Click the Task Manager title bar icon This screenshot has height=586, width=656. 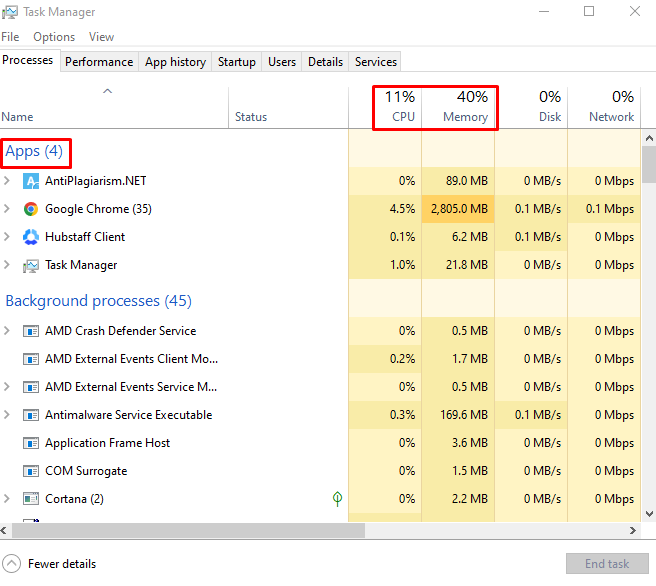click(10, 12)
